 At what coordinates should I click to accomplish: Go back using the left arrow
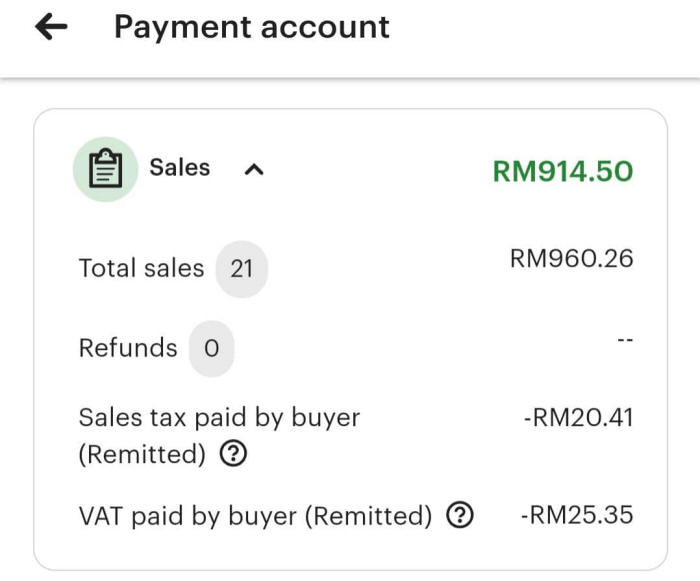51,27
